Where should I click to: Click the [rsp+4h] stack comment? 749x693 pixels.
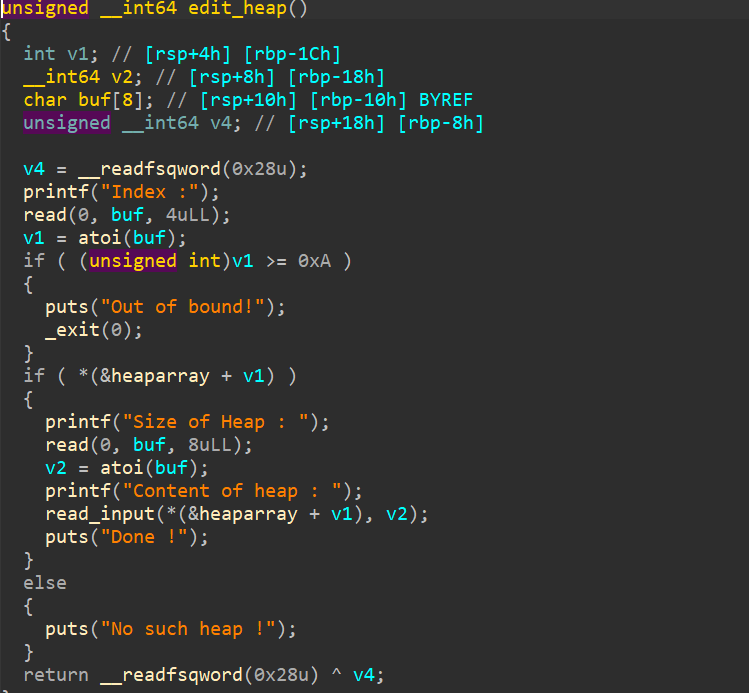[188, 54]
